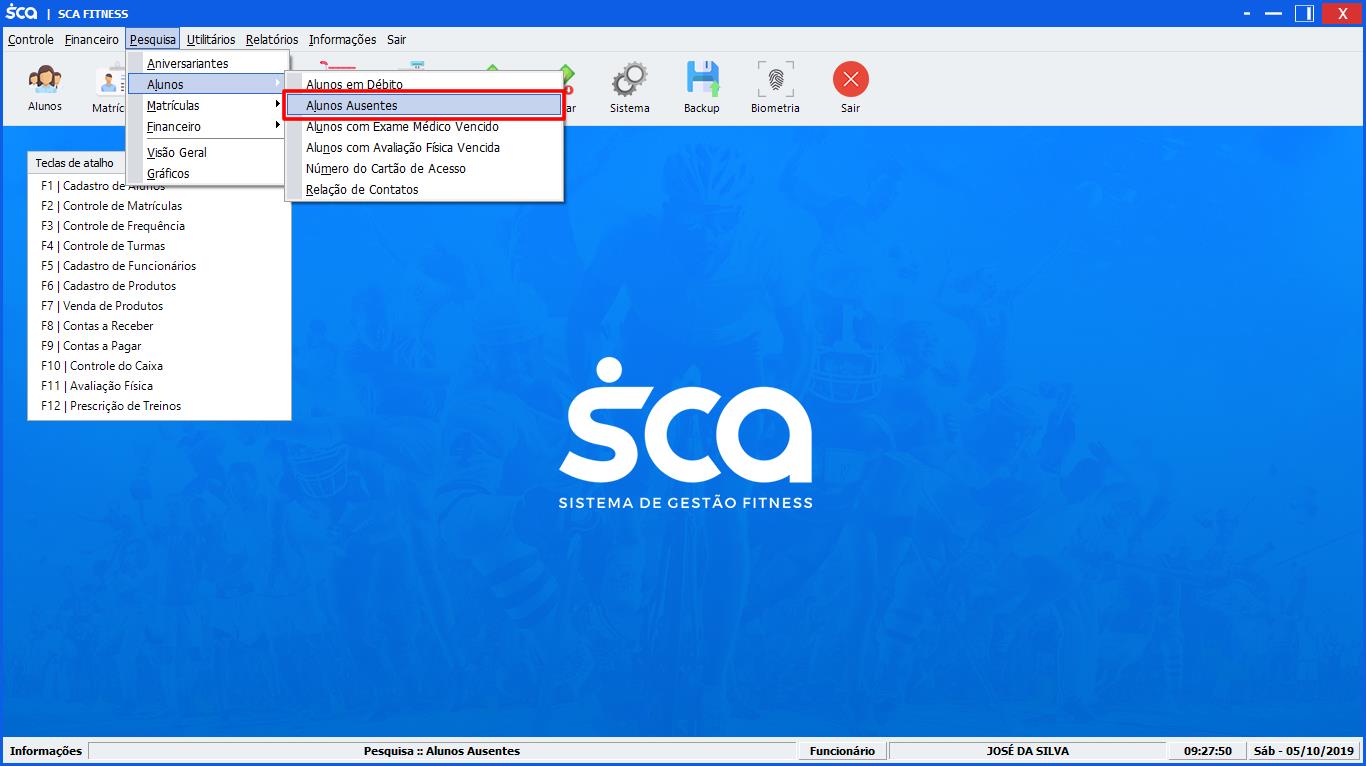Click F6 Cadastro de Produtos shortcut

point(108,286)
